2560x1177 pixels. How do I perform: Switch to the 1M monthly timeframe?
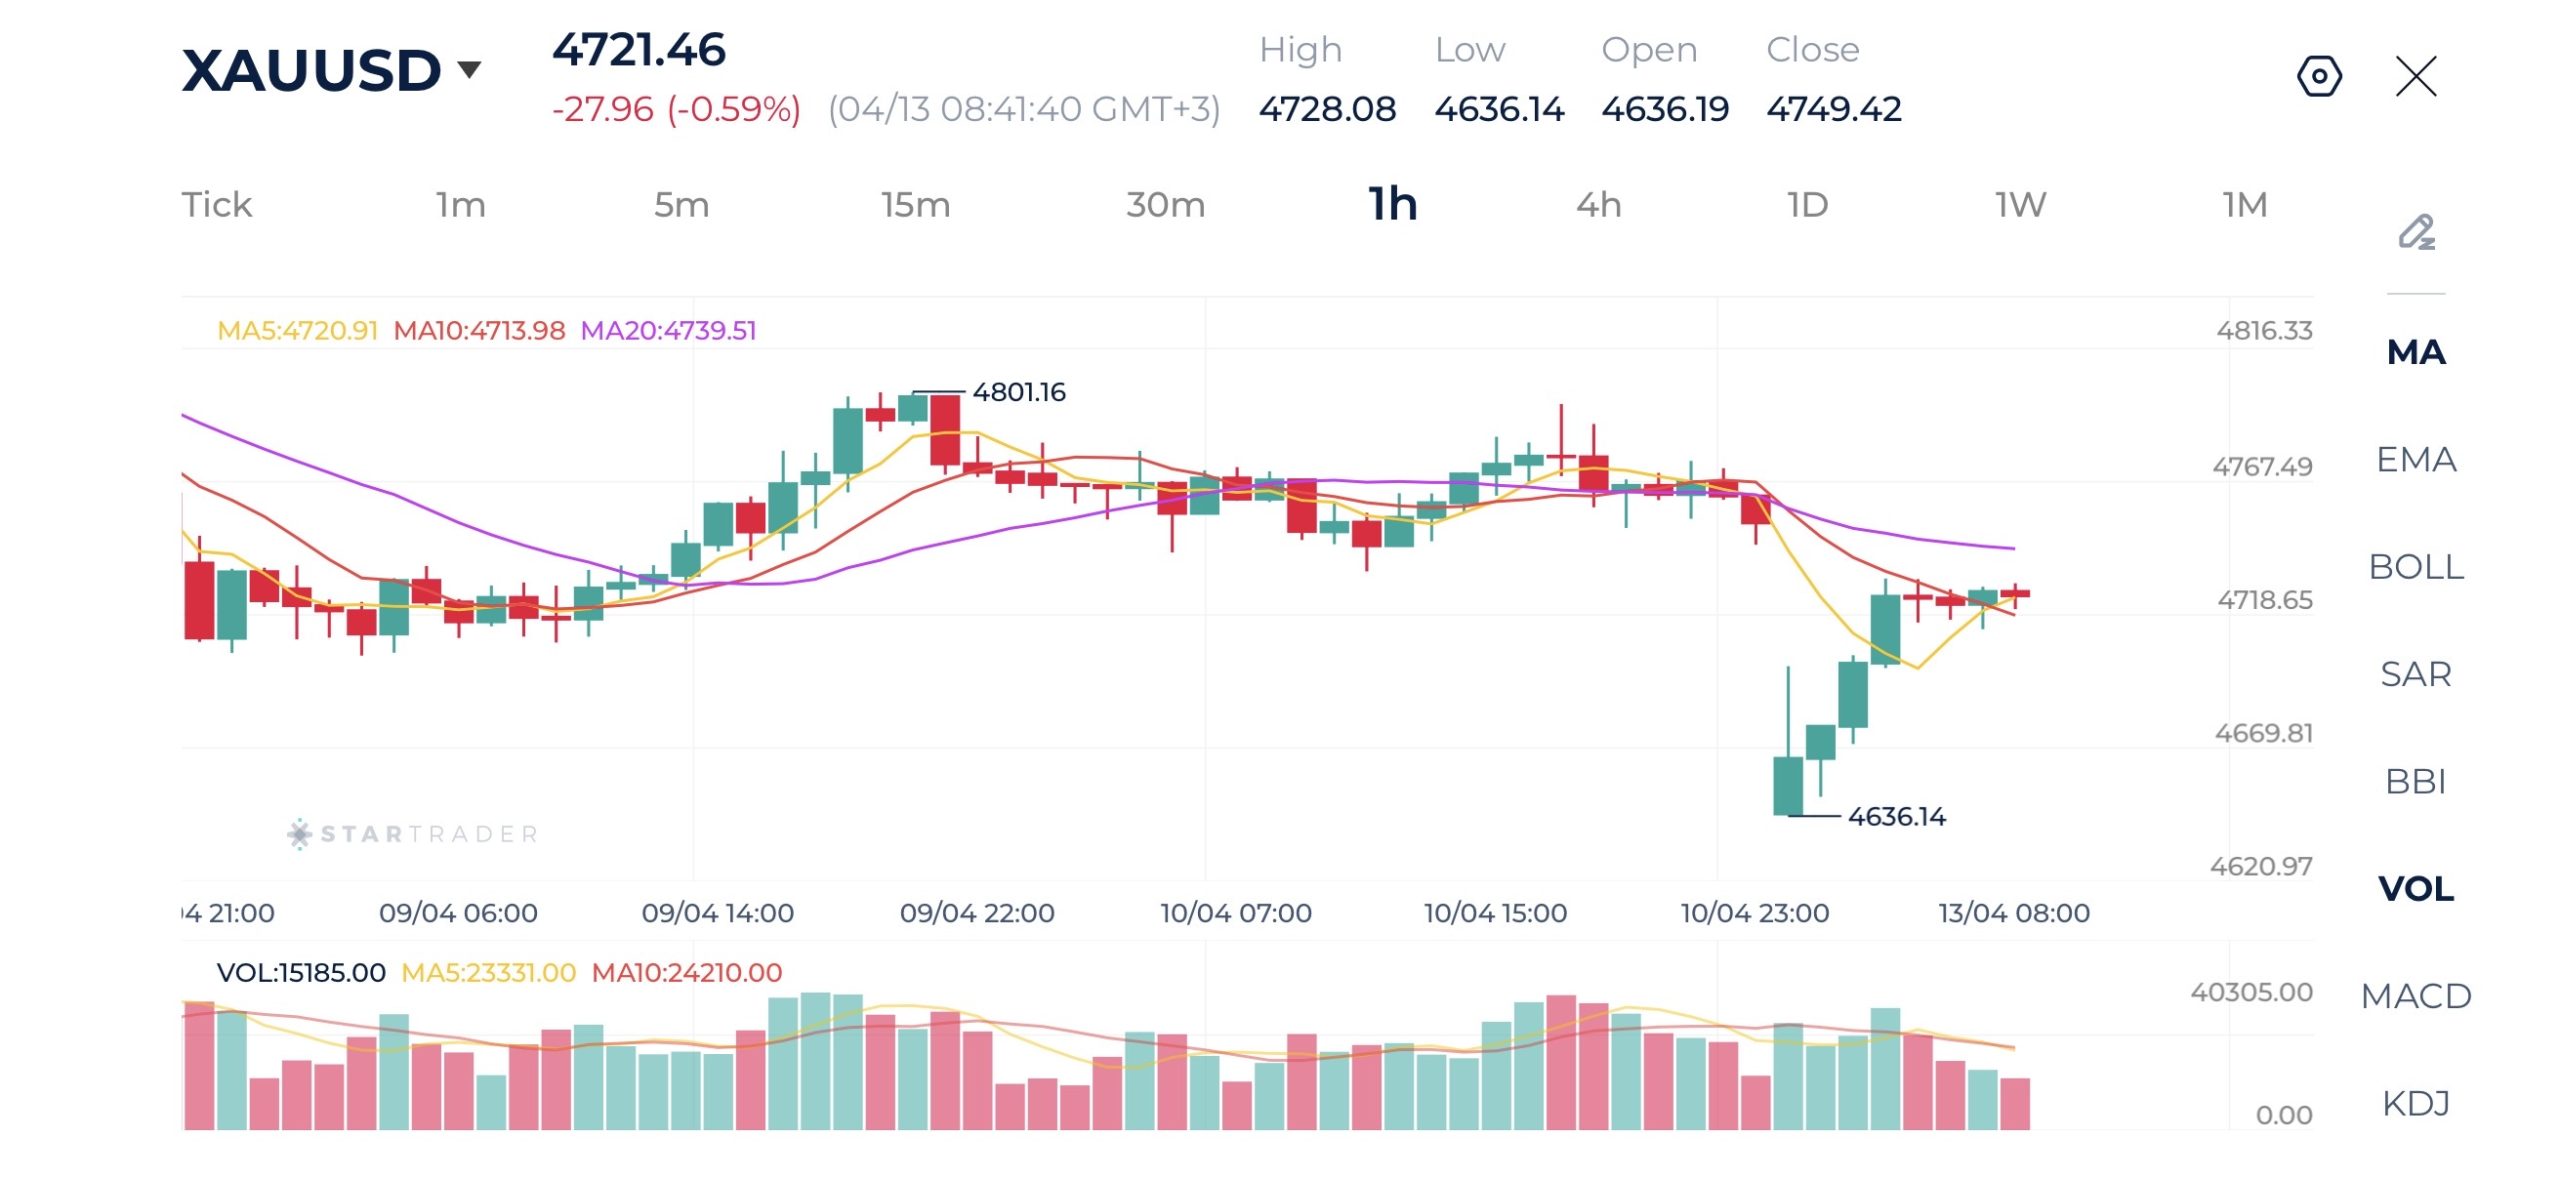pyautogui.click(x=2244, y=205)
